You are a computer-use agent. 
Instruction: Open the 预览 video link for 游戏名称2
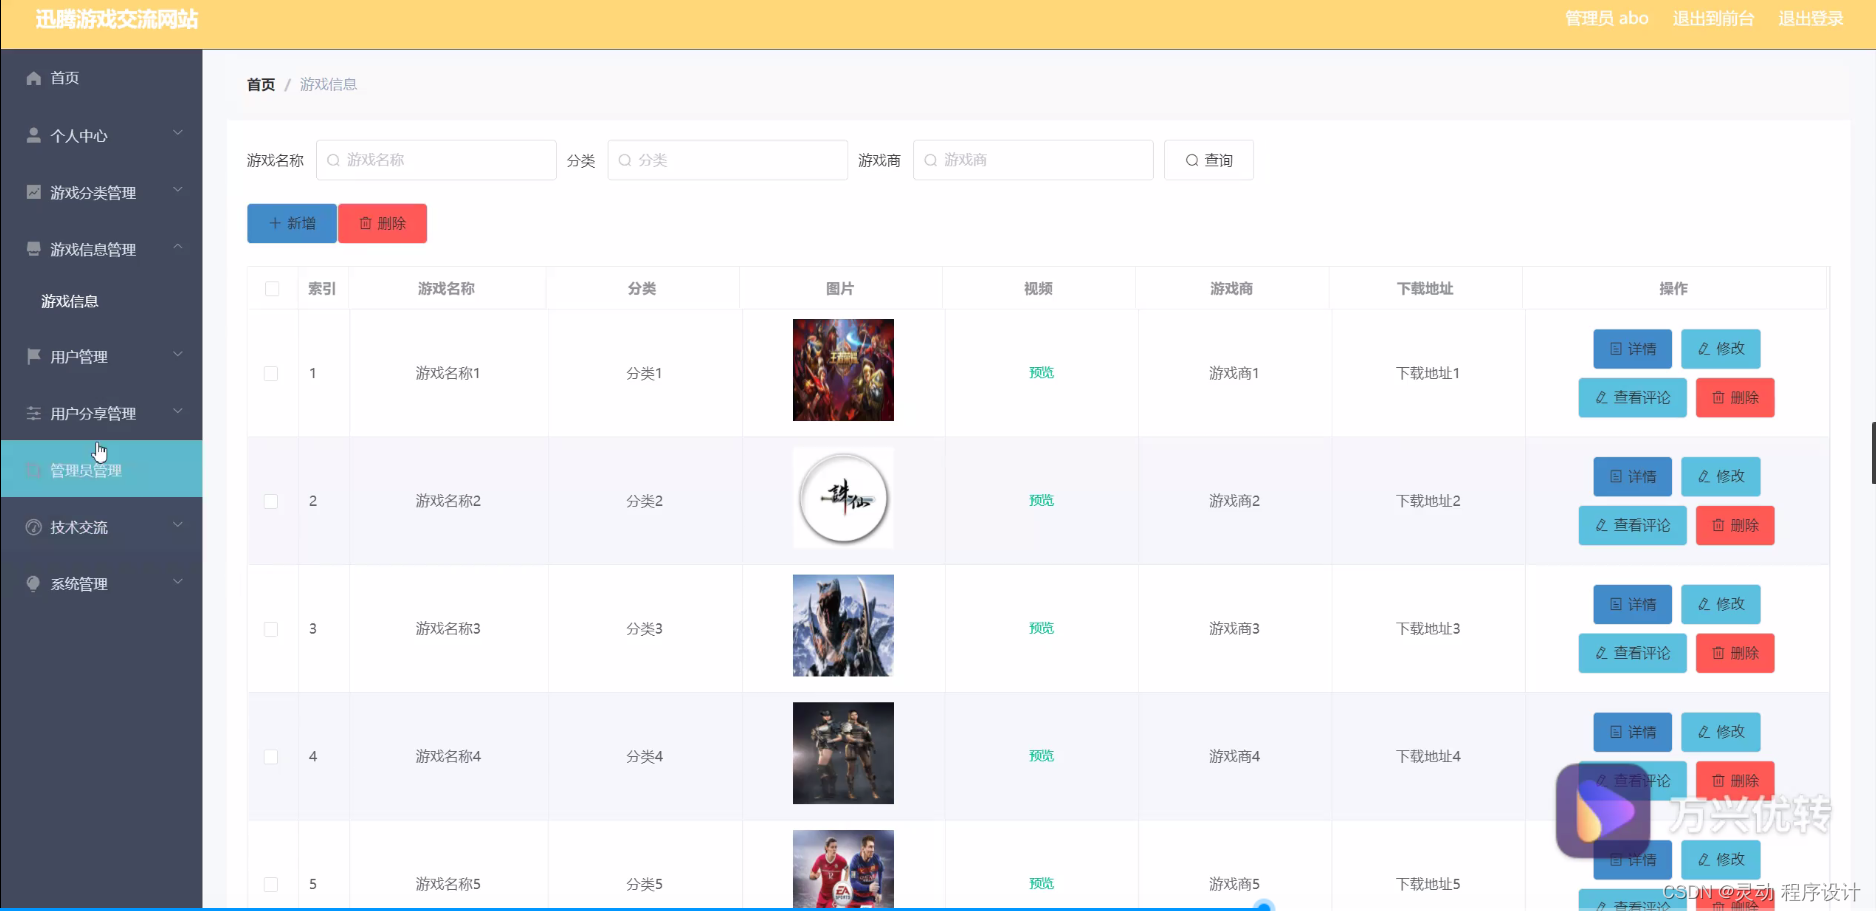(x=1040, y=500)
